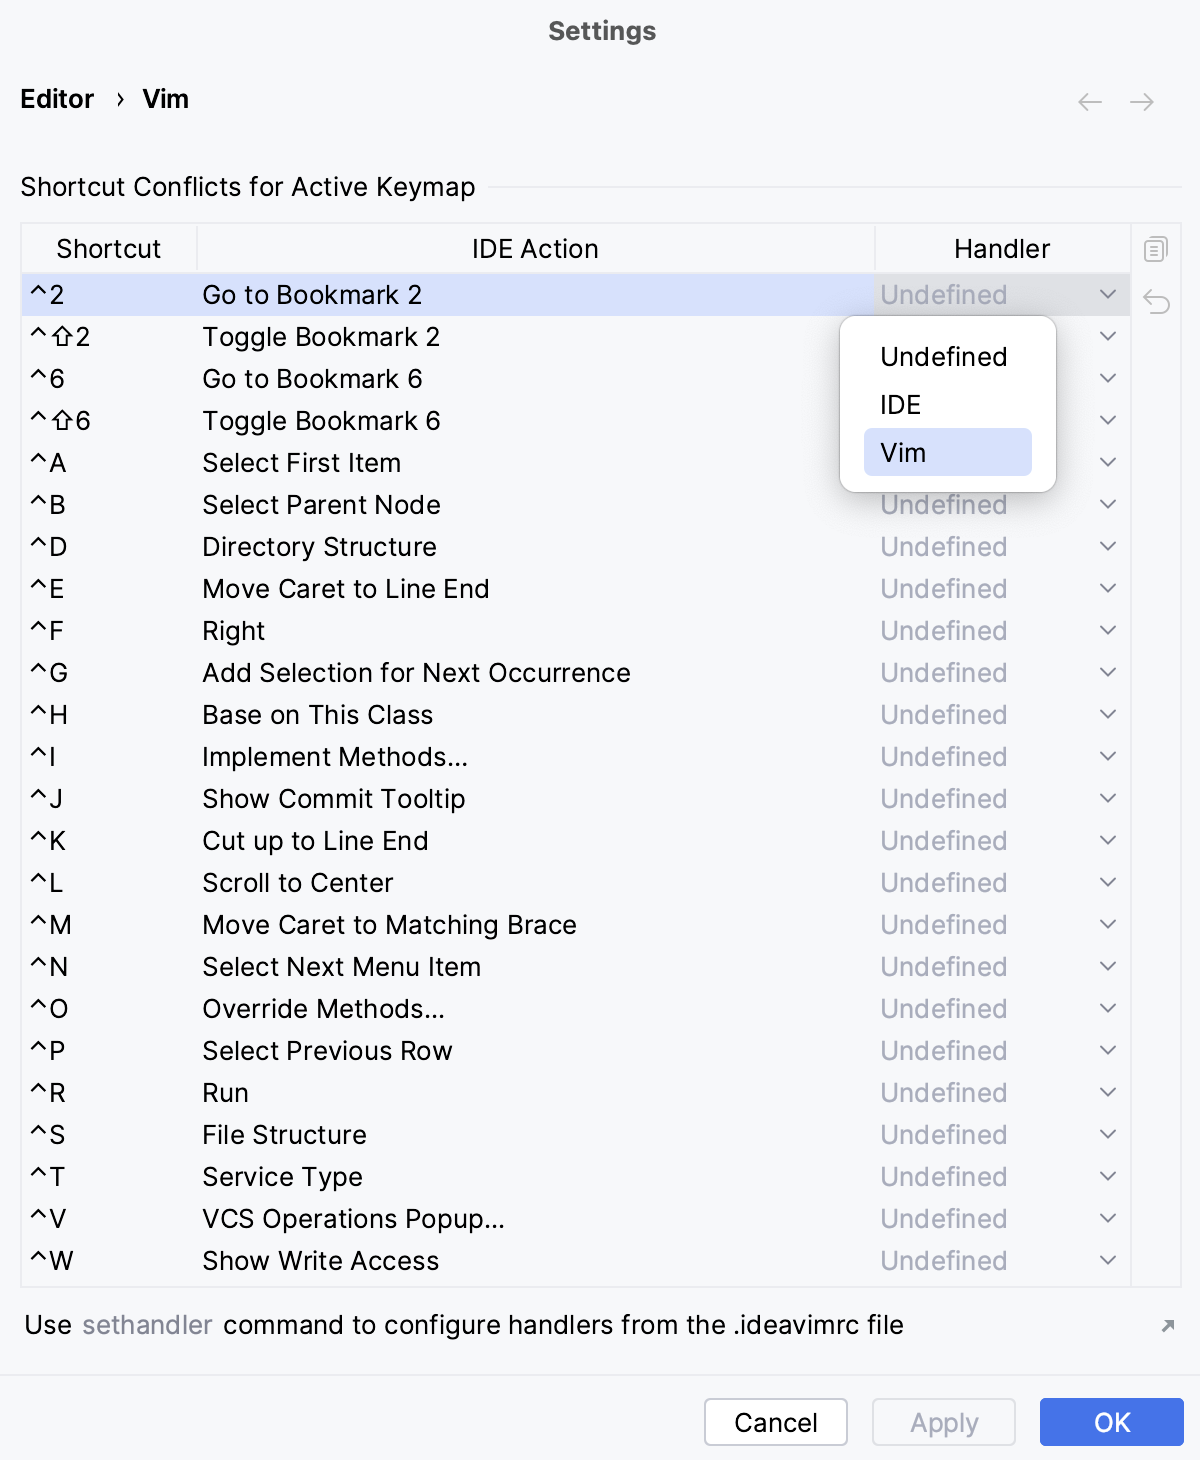Image resolution: width=1200 pixels, height=1460 pixels.
Task: Select "Vim" in the open handler dropdown
Action: point(946,452)
